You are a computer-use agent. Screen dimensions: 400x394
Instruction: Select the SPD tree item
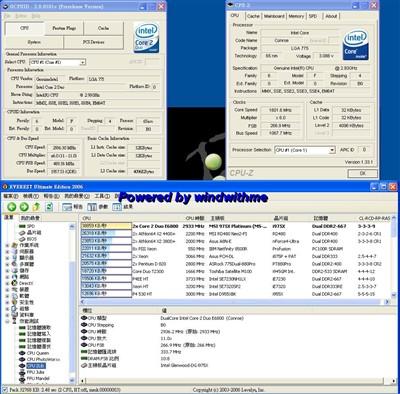click(x=31, y=226)
